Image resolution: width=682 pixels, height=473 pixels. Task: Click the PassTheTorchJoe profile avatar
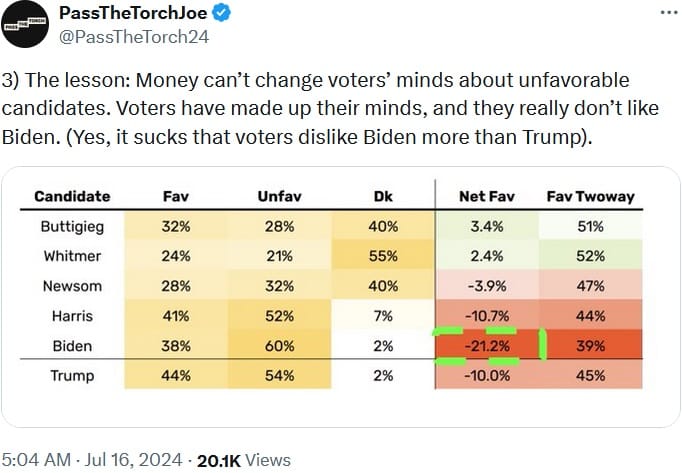[x=28, y=24]
